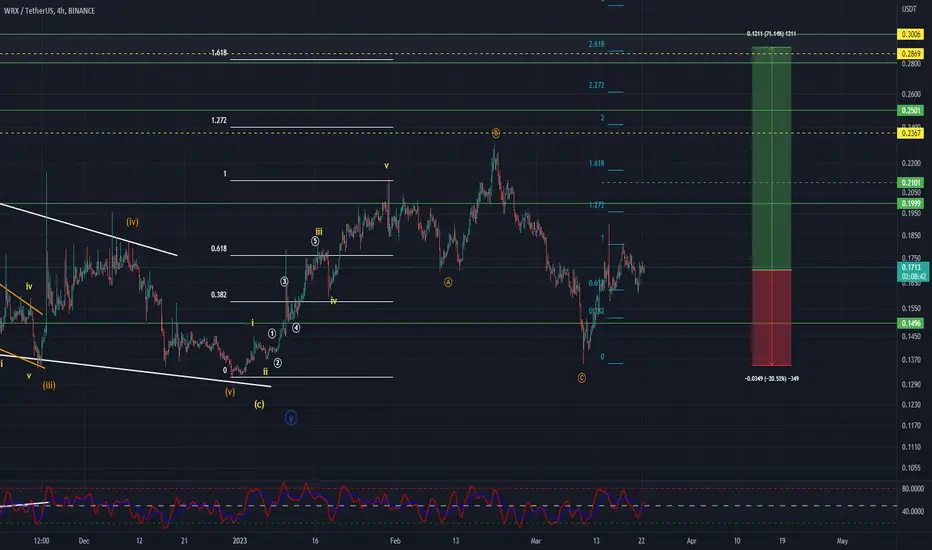
Task: Select the yellow 0.3006 price label
Action: coord(911,34)
